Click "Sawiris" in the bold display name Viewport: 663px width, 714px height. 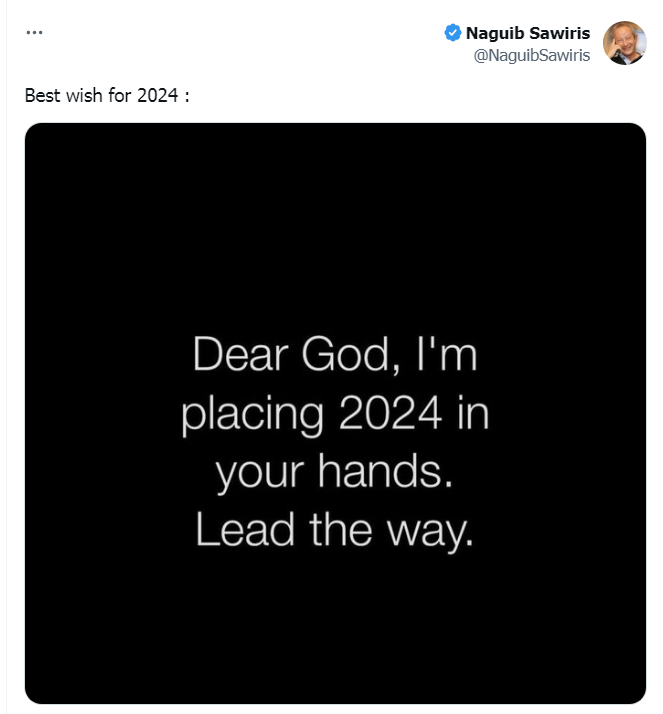pos(558,33)
